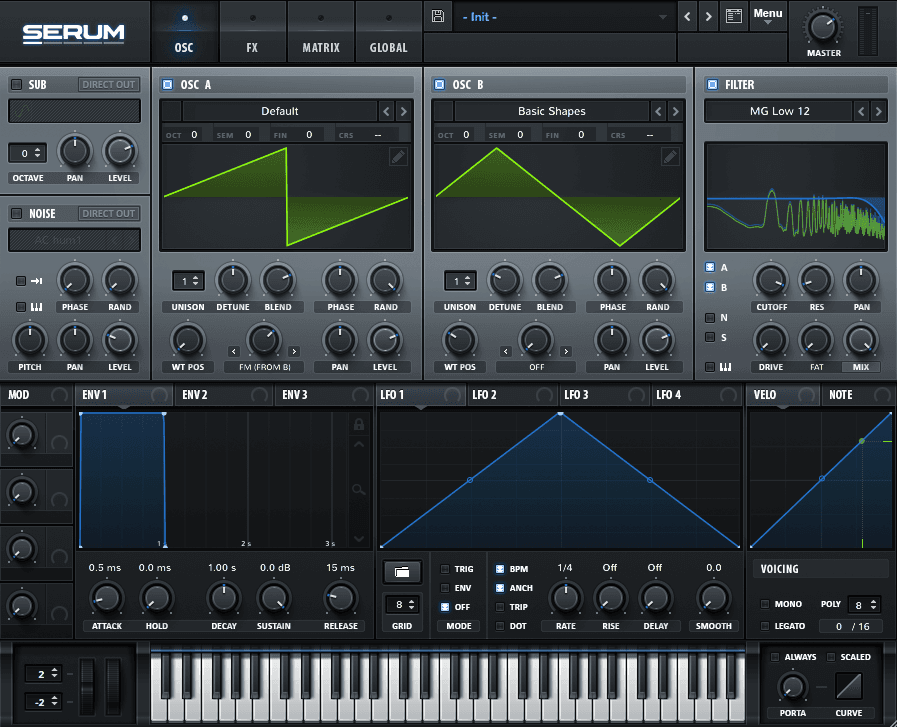The width and height of the screenshot is (897, 727).
Task: Toggle the LFO BPM sync checkbox
Action: tap(499, 569)
